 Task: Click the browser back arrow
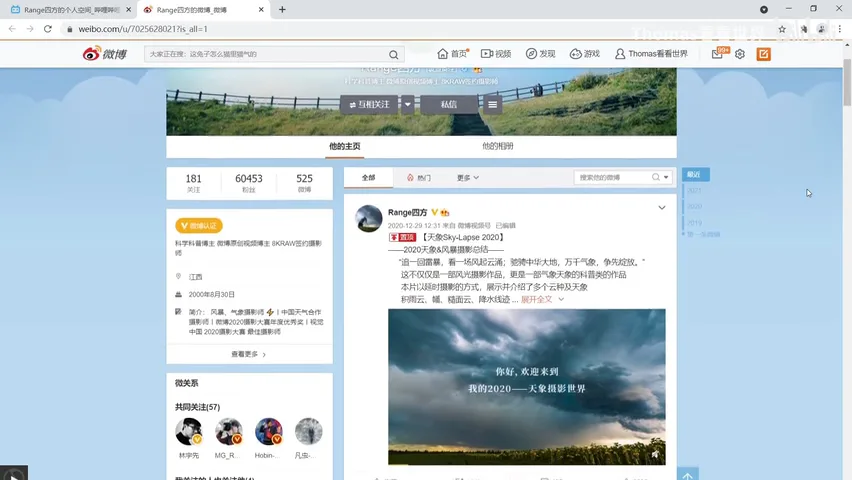(x=12, y=29)
